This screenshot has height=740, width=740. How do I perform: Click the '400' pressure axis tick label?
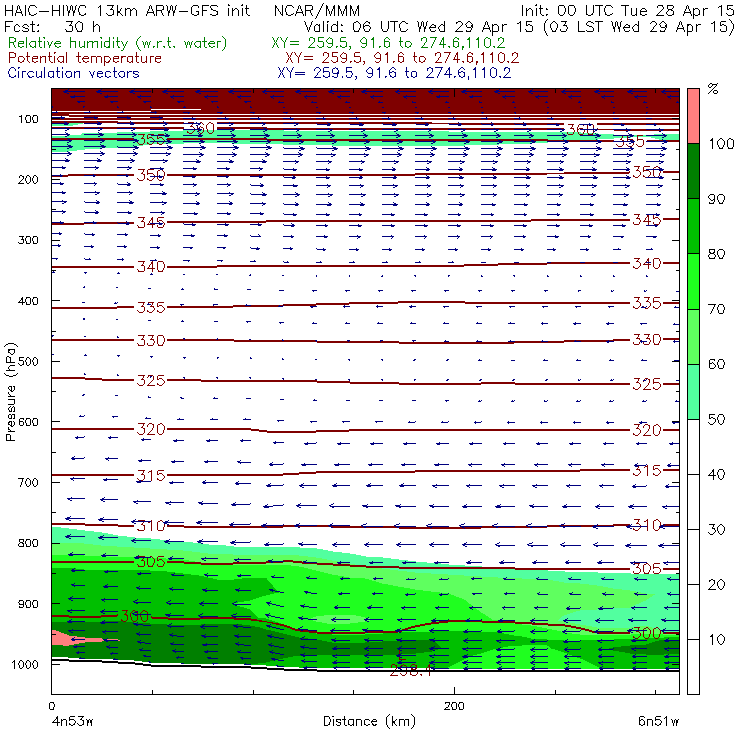tap(28, 301)
